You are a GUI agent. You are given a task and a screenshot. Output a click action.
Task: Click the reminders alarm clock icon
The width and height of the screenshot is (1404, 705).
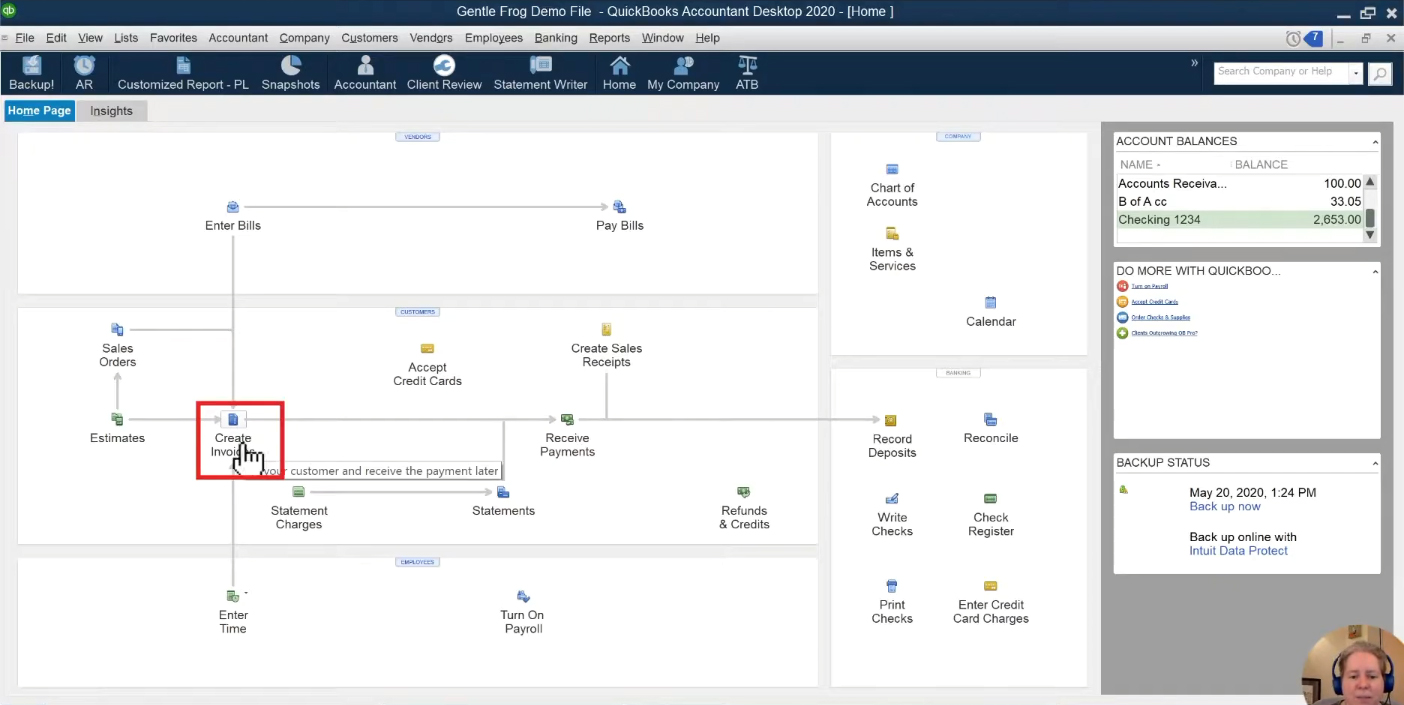tap(1293, 38)
